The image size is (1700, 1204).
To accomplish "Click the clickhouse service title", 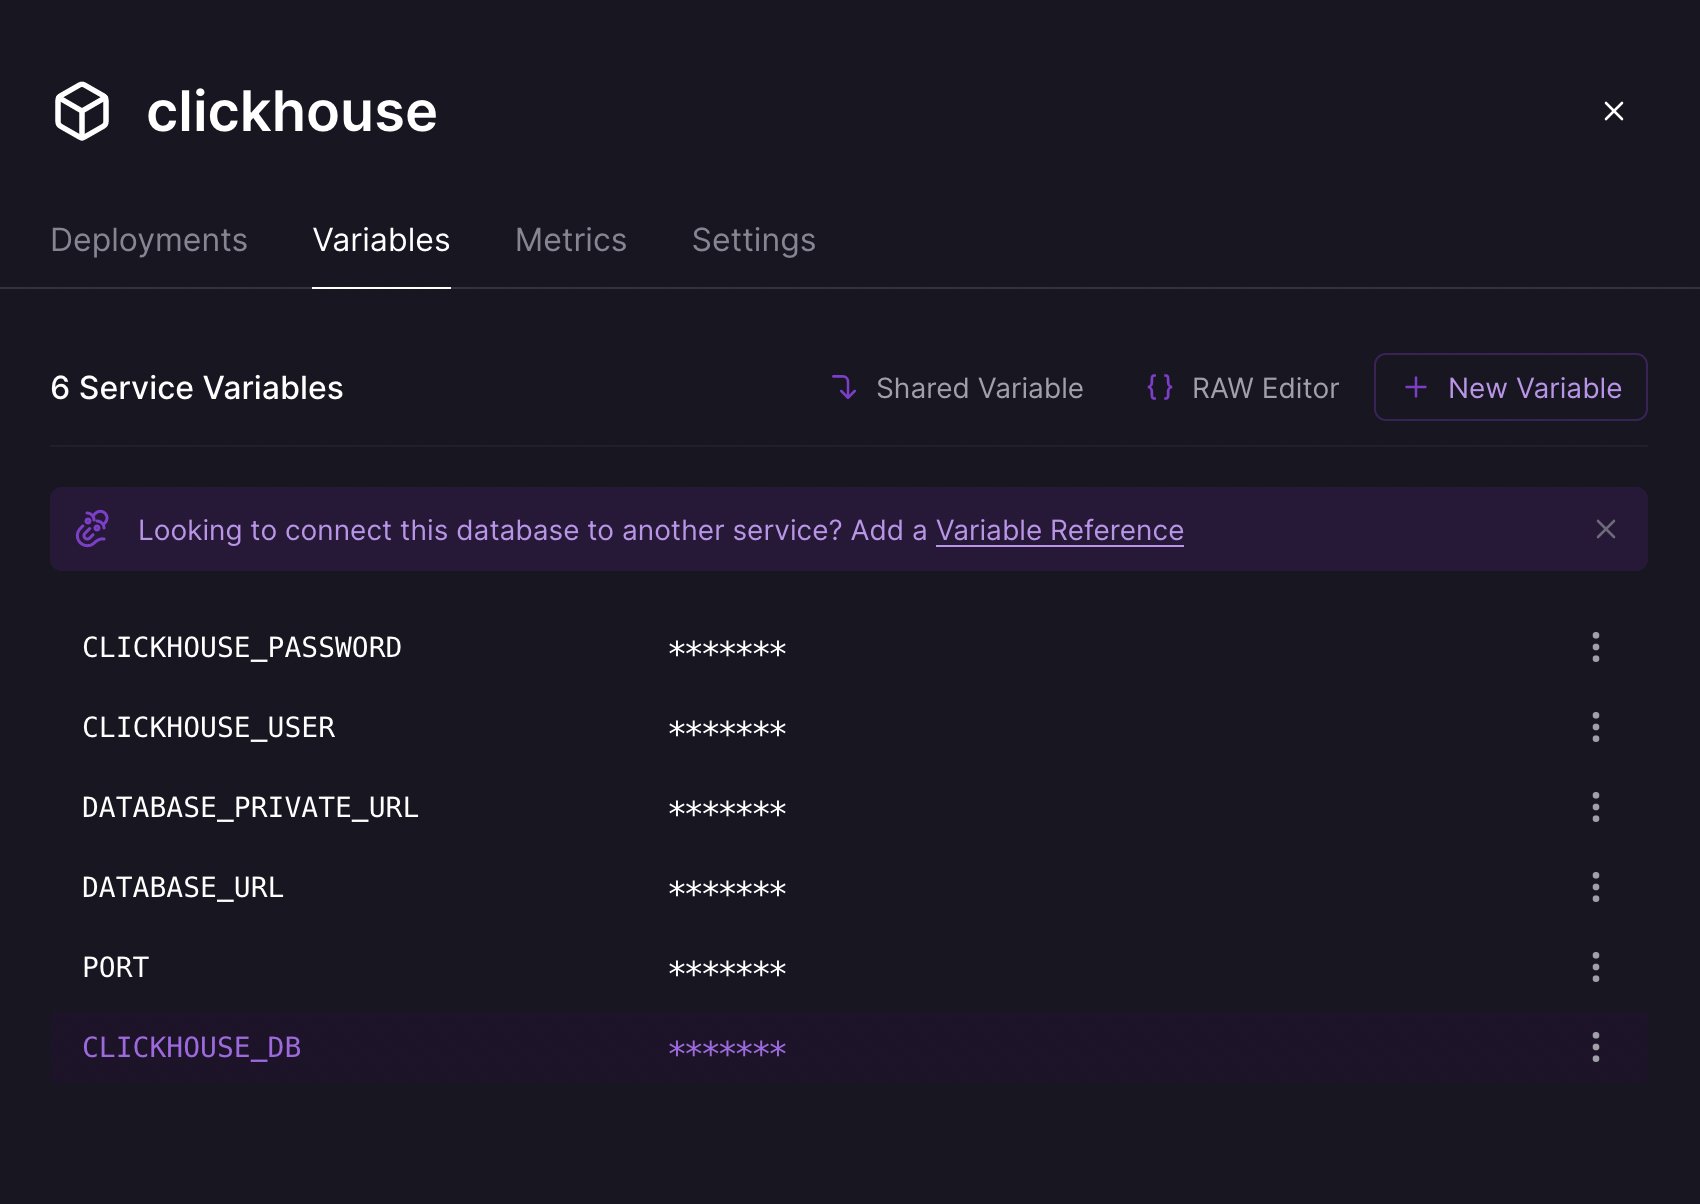I will [292, 111].
